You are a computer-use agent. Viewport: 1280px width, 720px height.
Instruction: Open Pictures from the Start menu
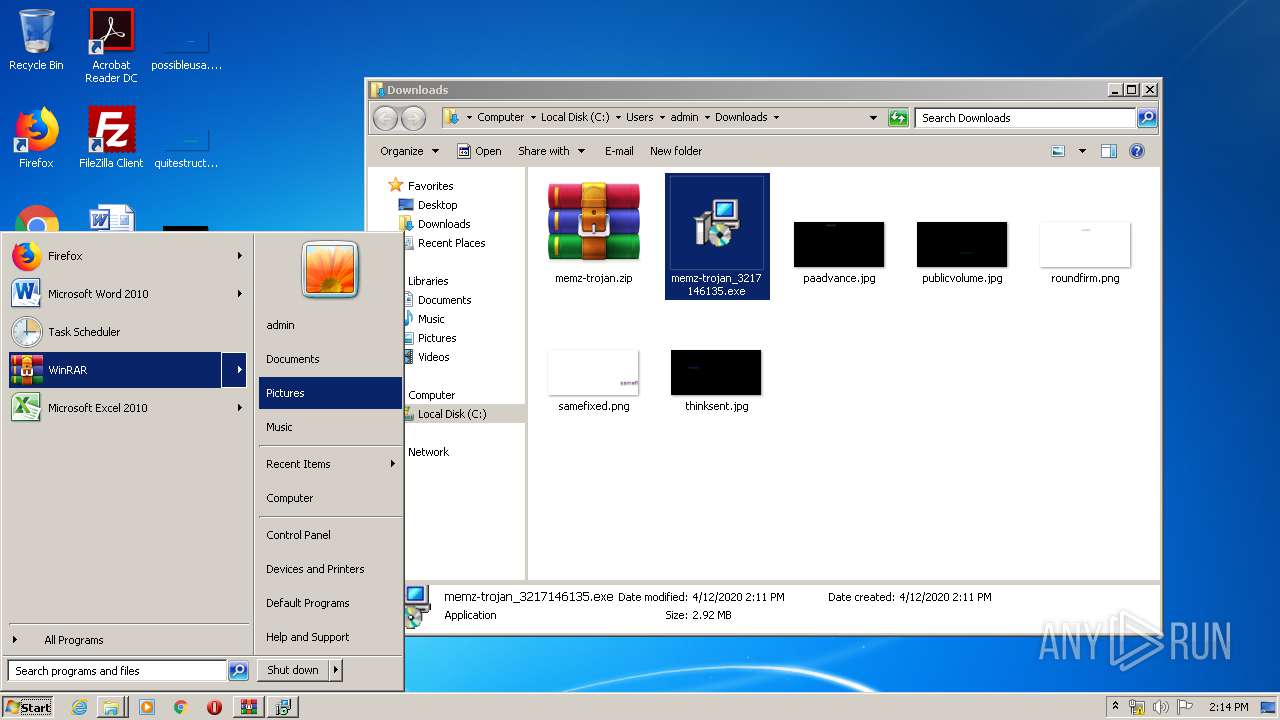tap(330, 393)
